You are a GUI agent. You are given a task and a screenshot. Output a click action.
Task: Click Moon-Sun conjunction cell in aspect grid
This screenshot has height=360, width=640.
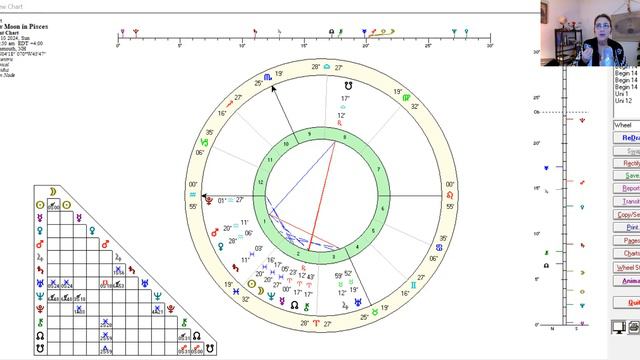coord(53,205)
